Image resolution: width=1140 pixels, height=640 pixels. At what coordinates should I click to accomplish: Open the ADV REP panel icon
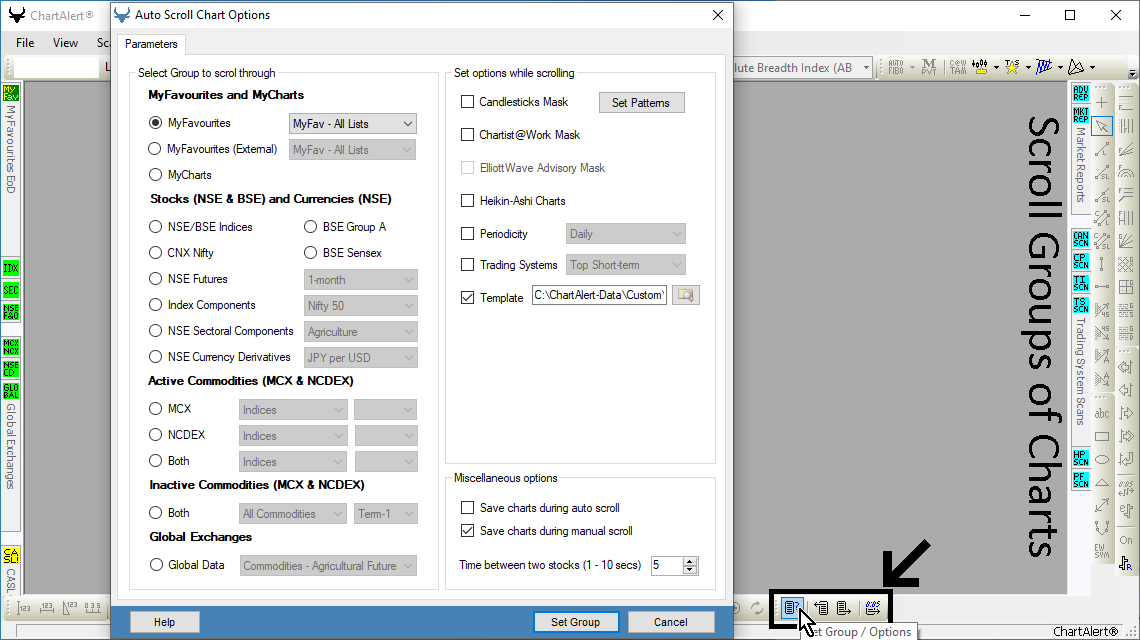[1080, 93]
